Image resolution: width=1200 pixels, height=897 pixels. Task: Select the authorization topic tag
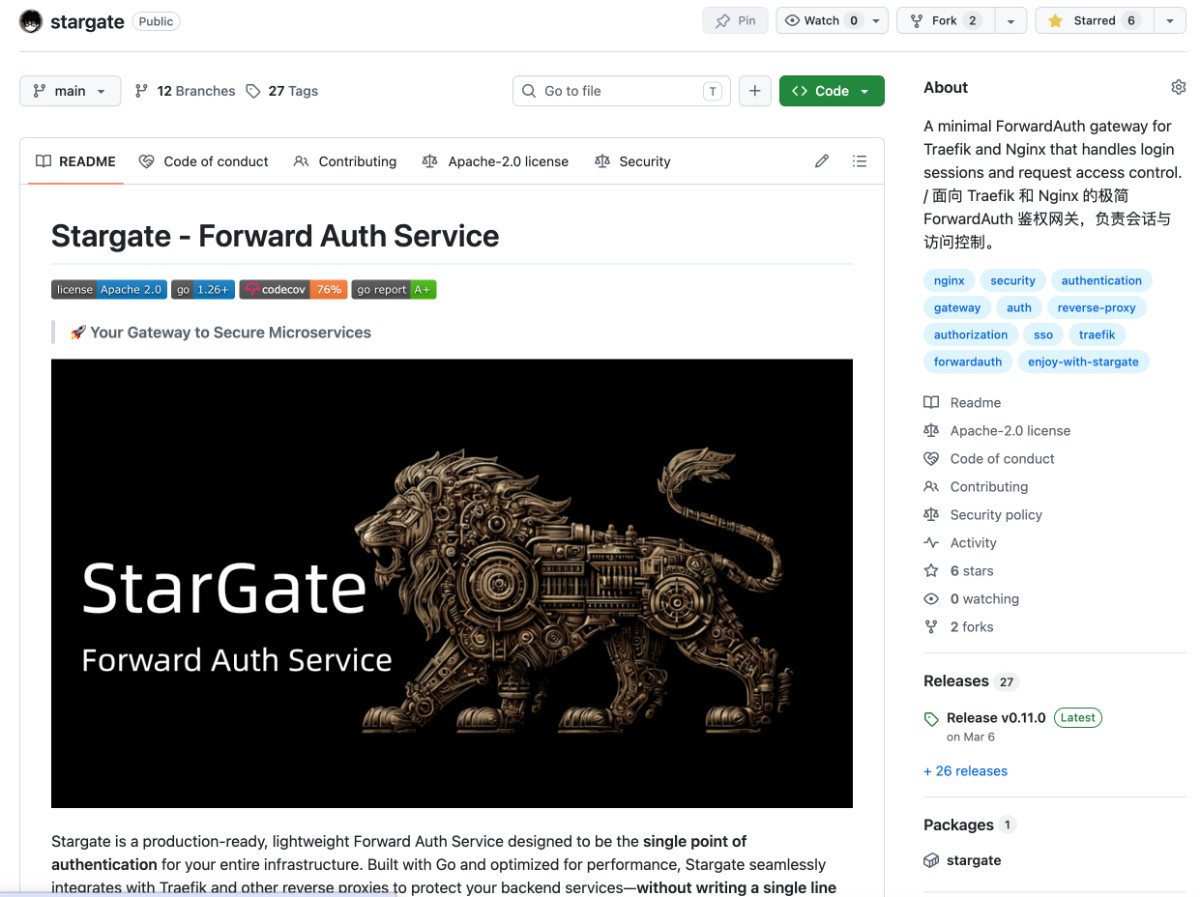971,335
